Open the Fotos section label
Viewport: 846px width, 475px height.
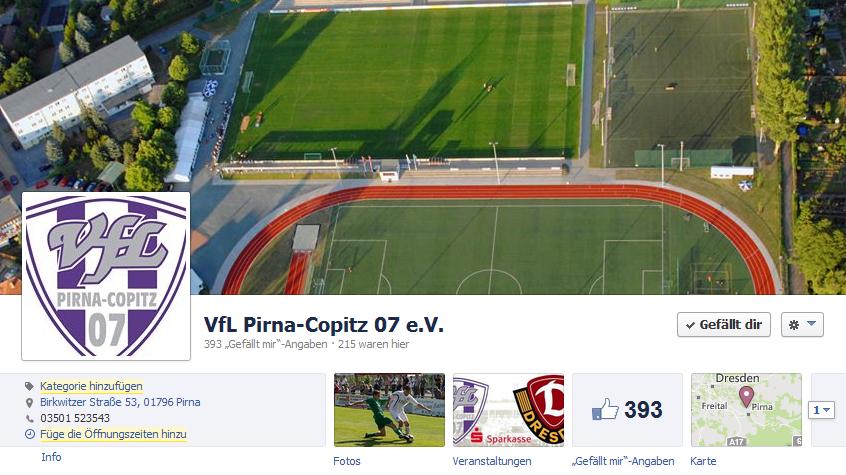(346, 461)
